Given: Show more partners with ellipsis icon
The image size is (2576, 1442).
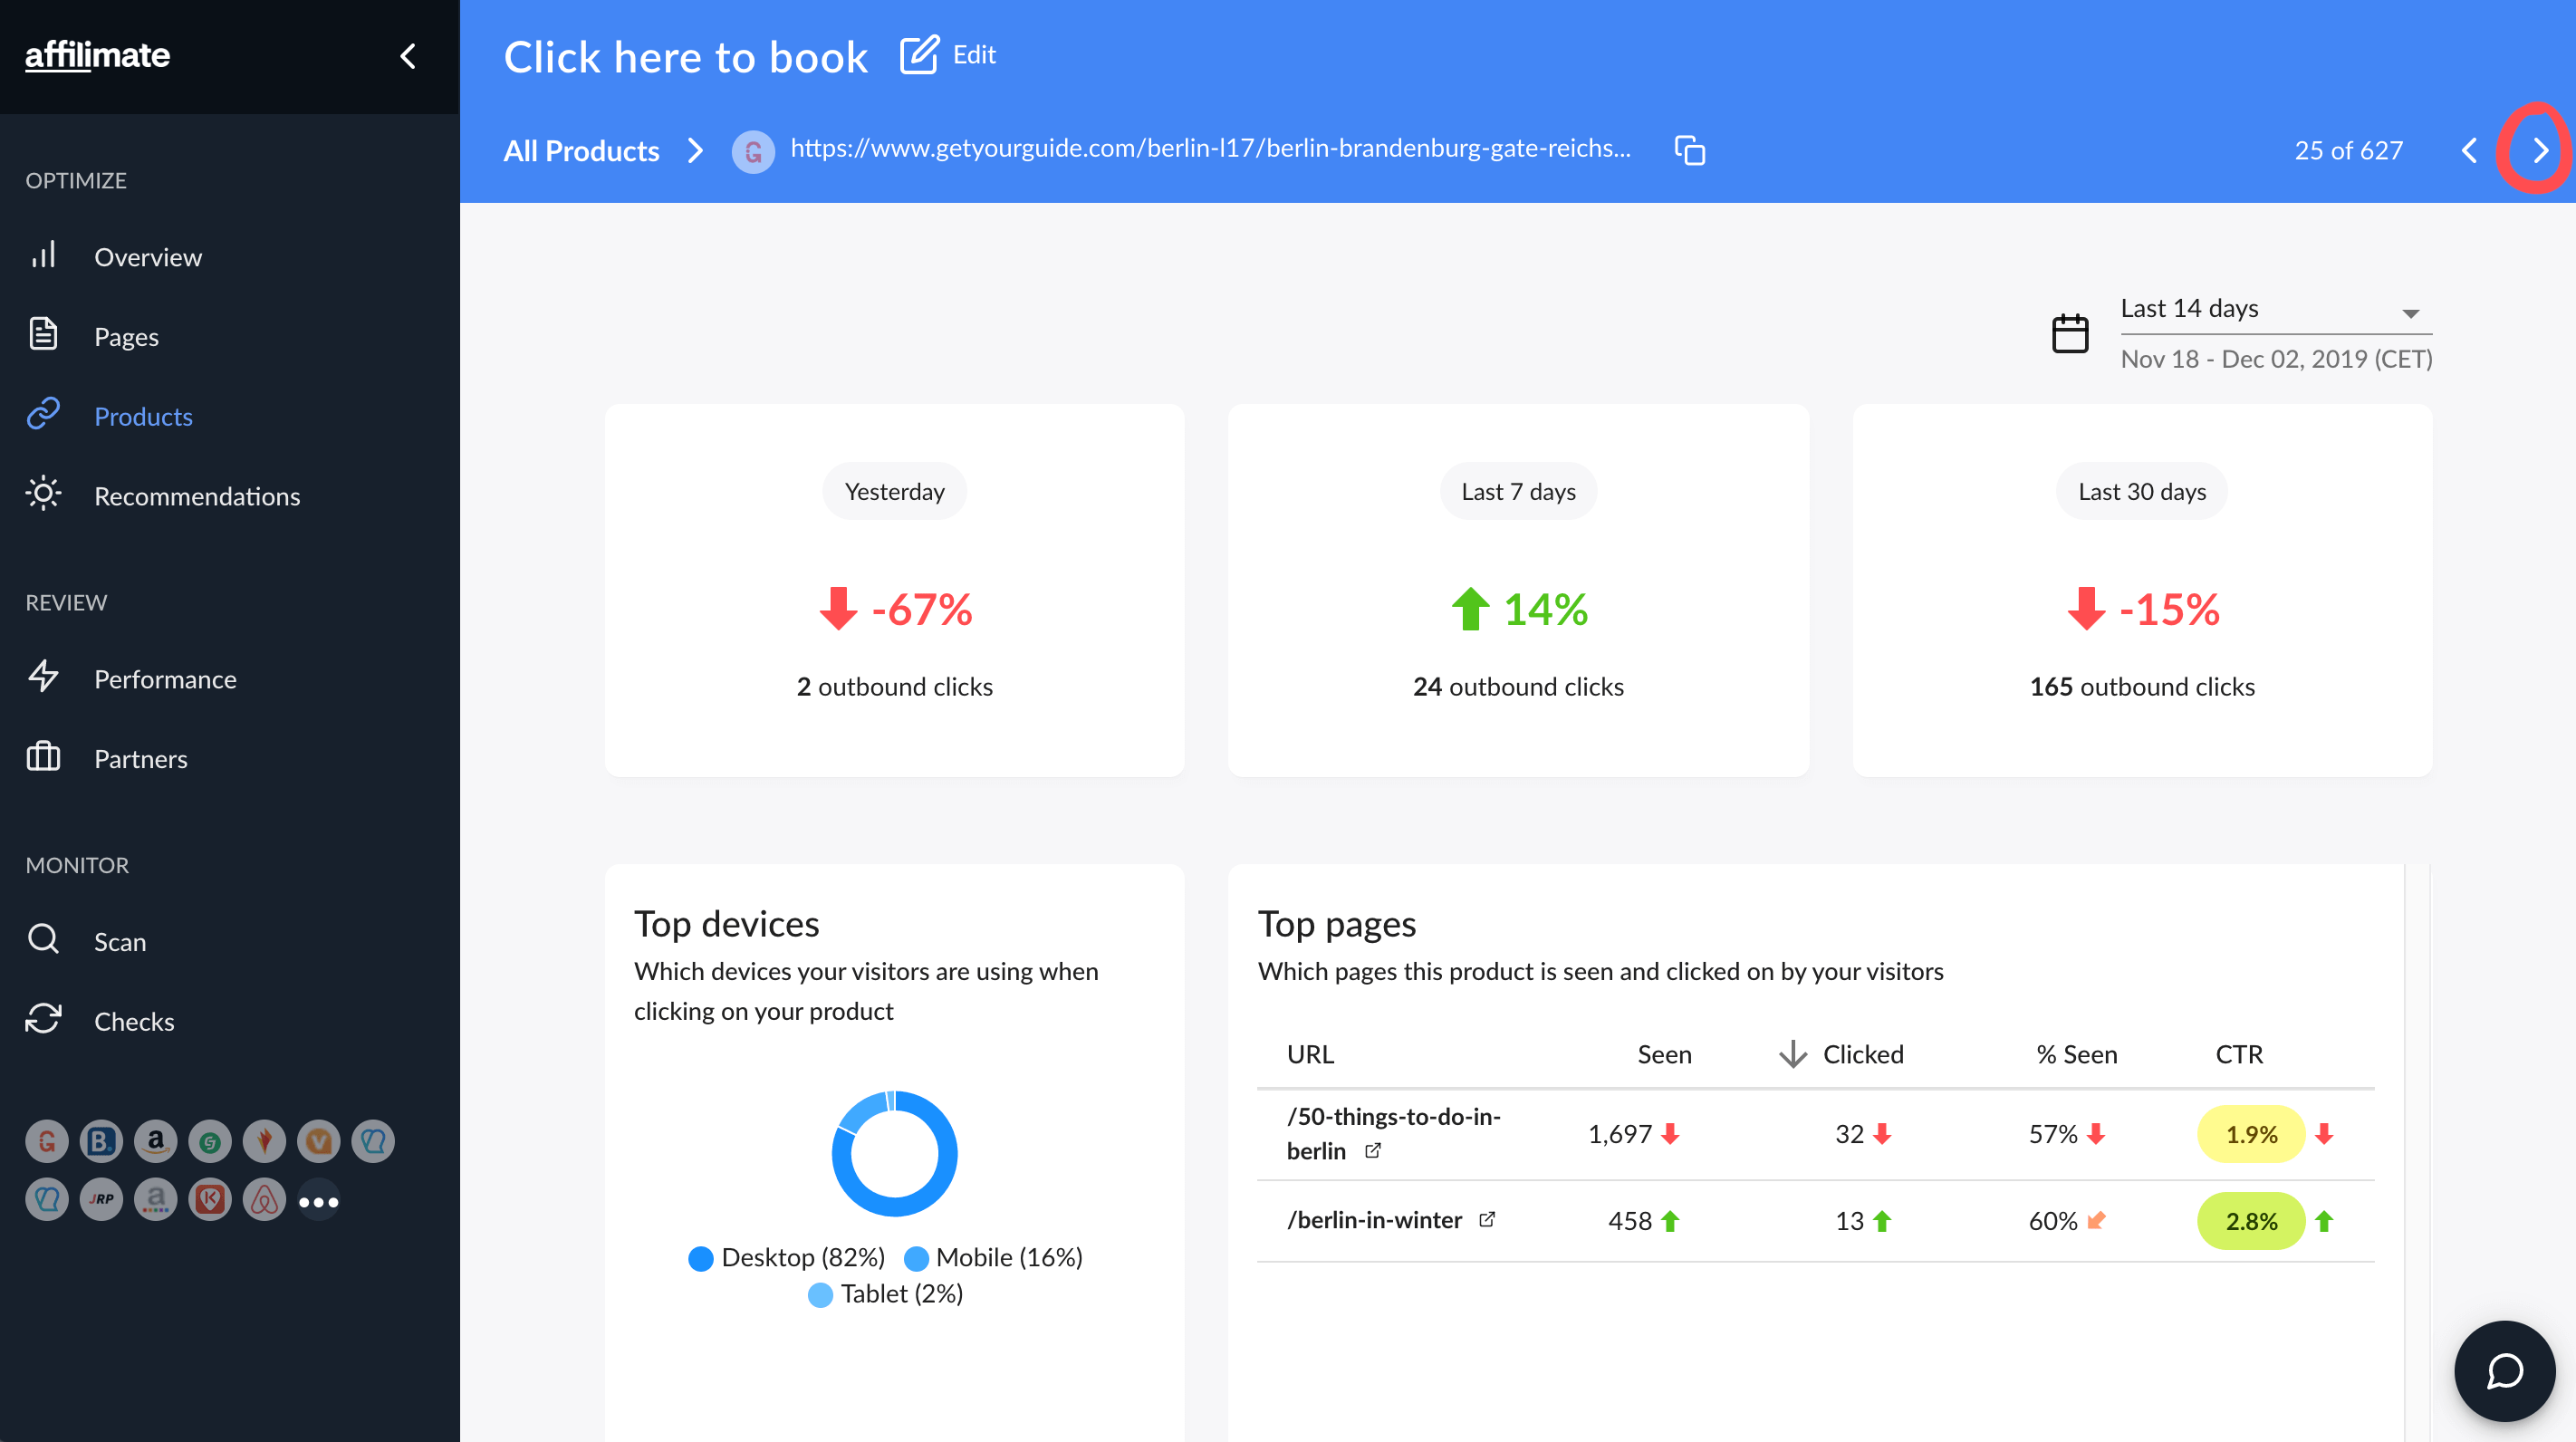Looking at the screenshot, I should pos(319,1201).
